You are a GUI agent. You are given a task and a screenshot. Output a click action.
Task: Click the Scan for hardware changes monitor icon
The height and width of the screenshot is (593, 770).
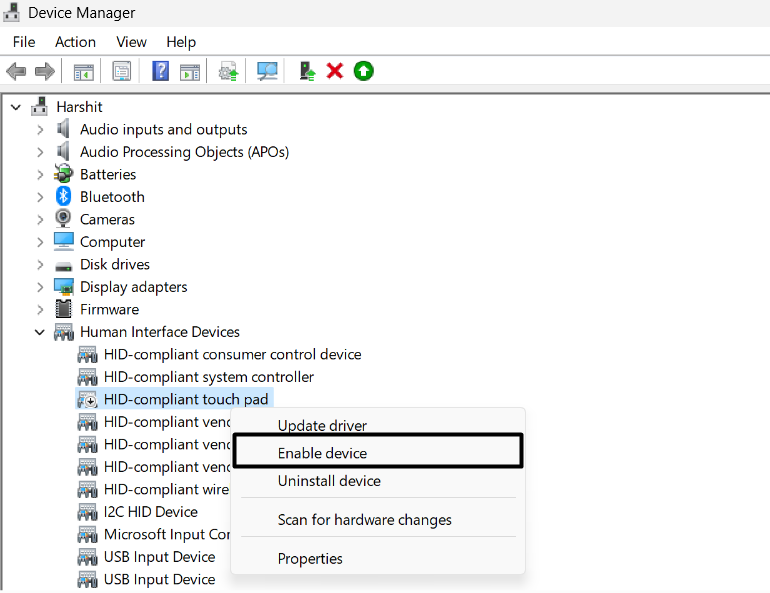(x=267, y=71)
